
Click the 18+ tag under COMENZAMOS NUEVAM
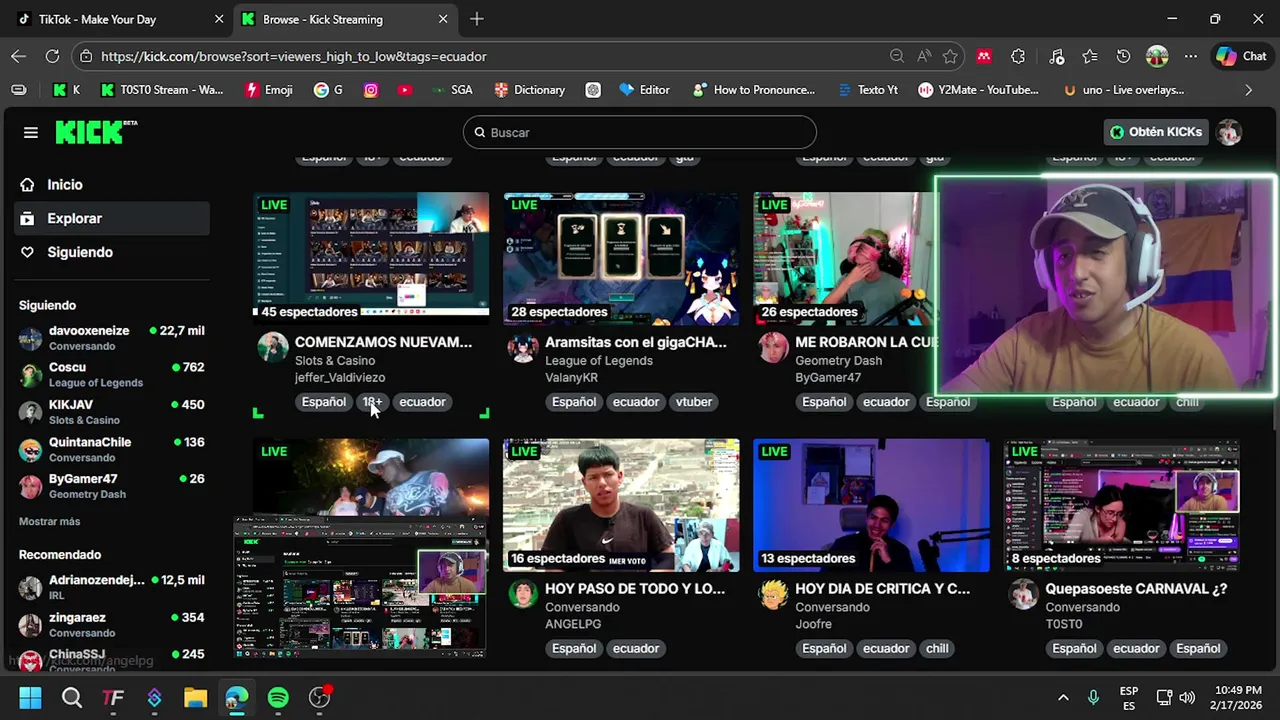372,402
